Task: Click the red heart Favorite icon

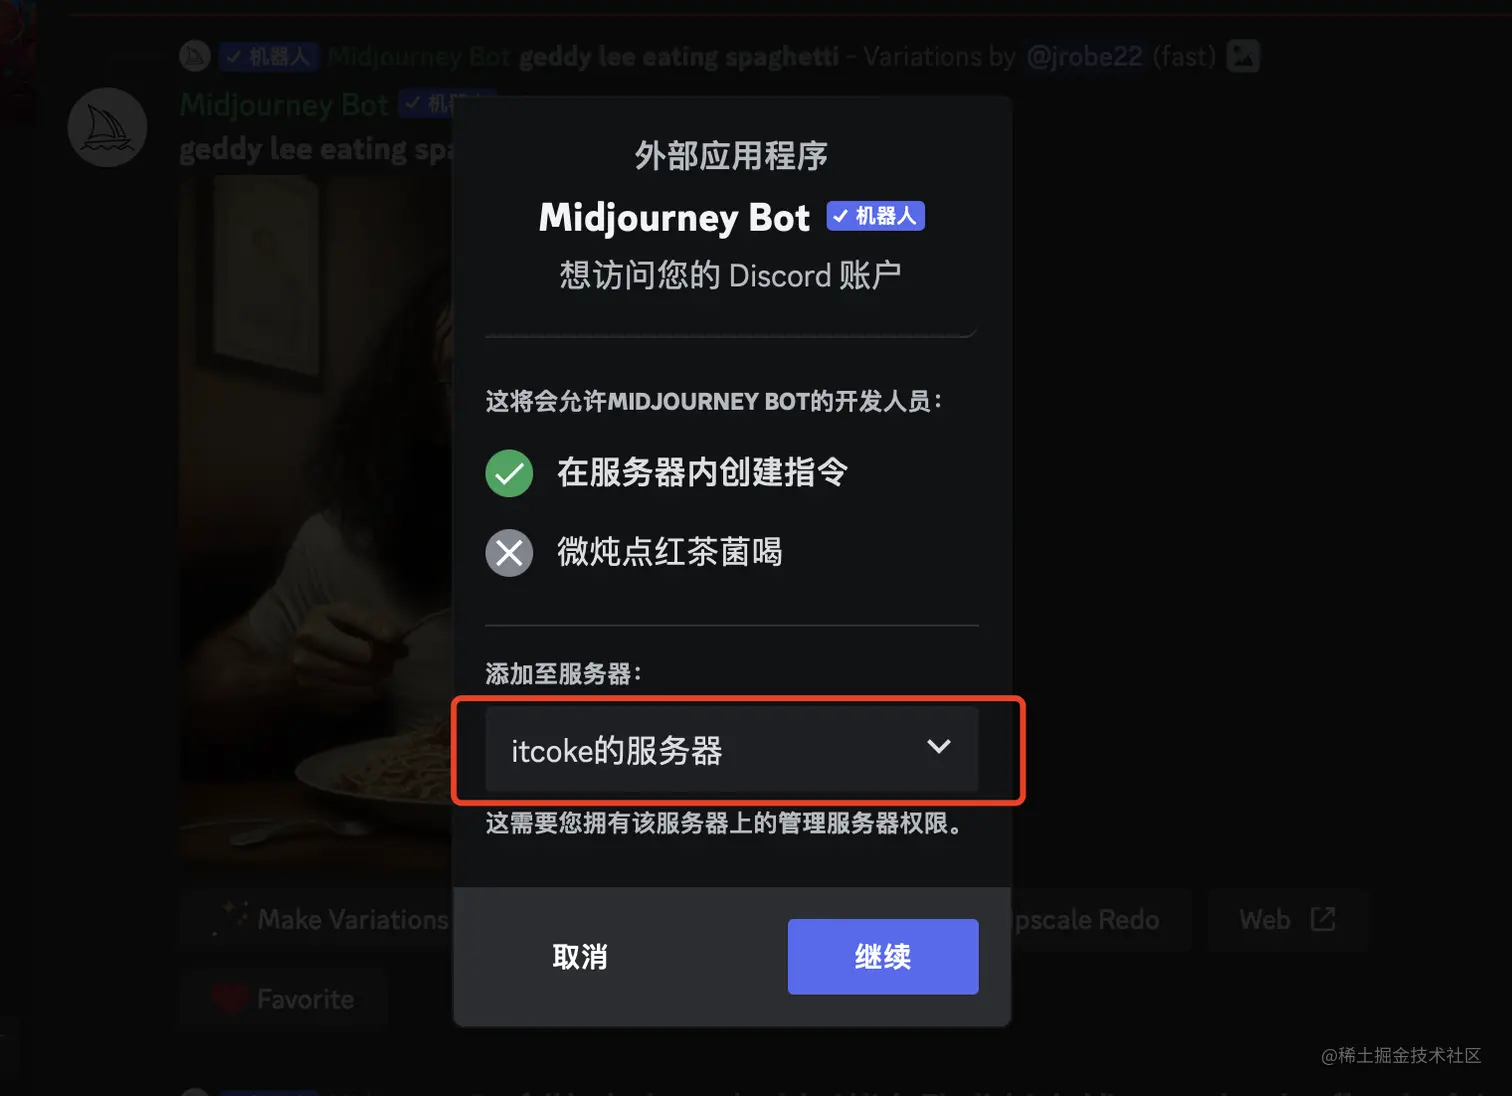Action: pyautogui.click(x=230, y=998)
